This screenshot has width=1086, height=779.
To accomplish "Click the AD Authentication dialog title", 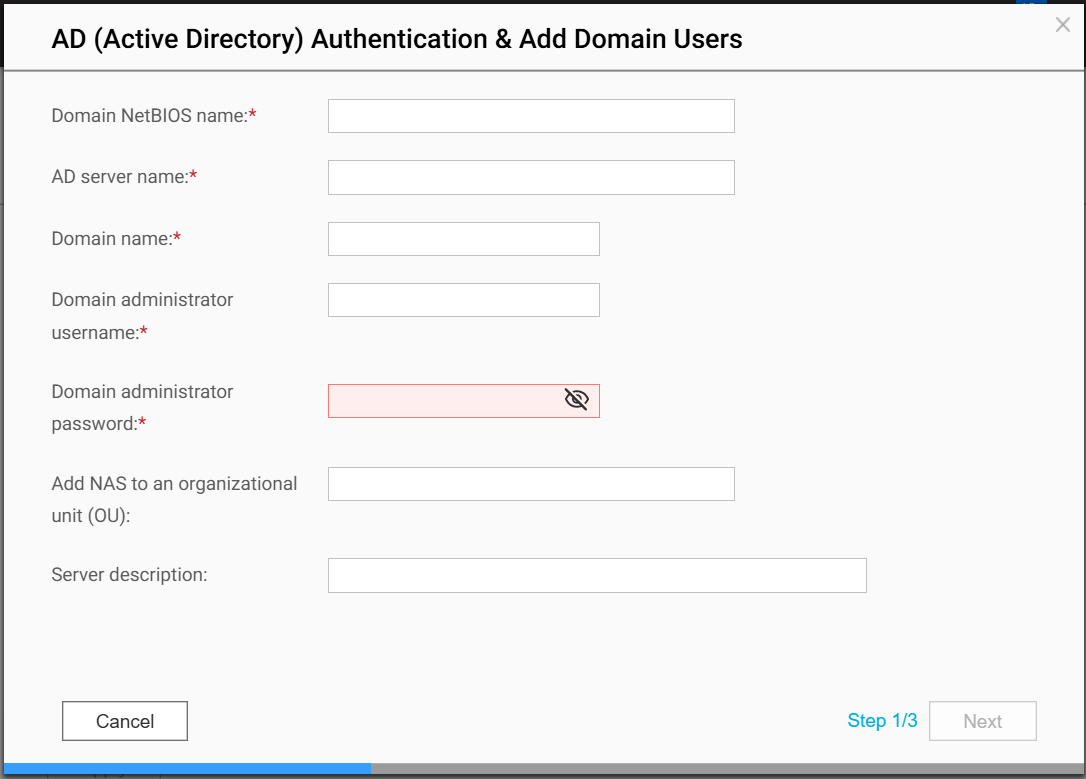I will coord(397,40).
